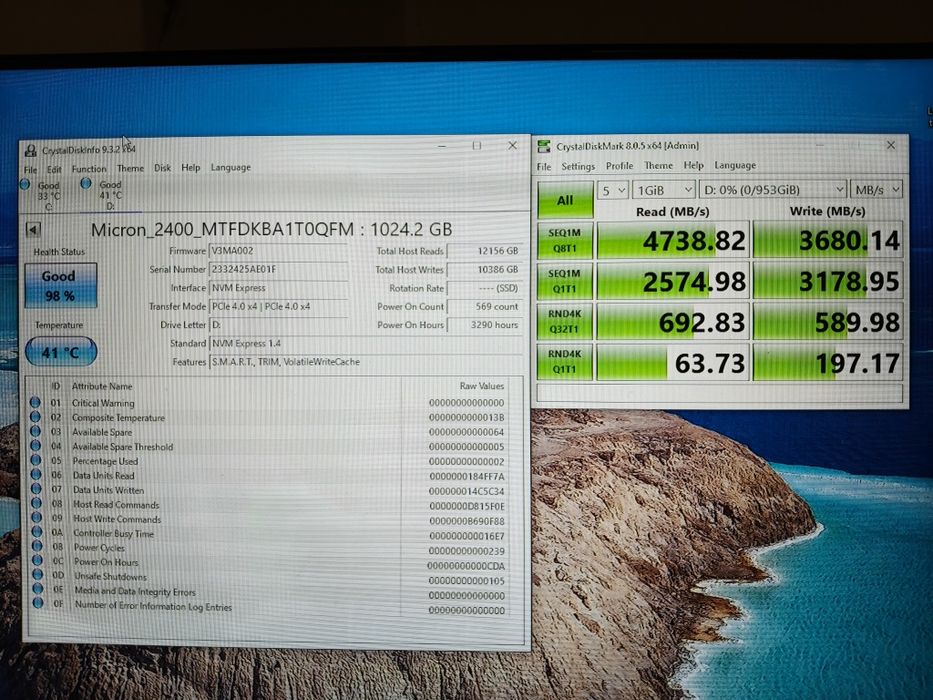Open the File menu in CrystalDiskMark
This screenshot has width=933, height=700.
544,166
